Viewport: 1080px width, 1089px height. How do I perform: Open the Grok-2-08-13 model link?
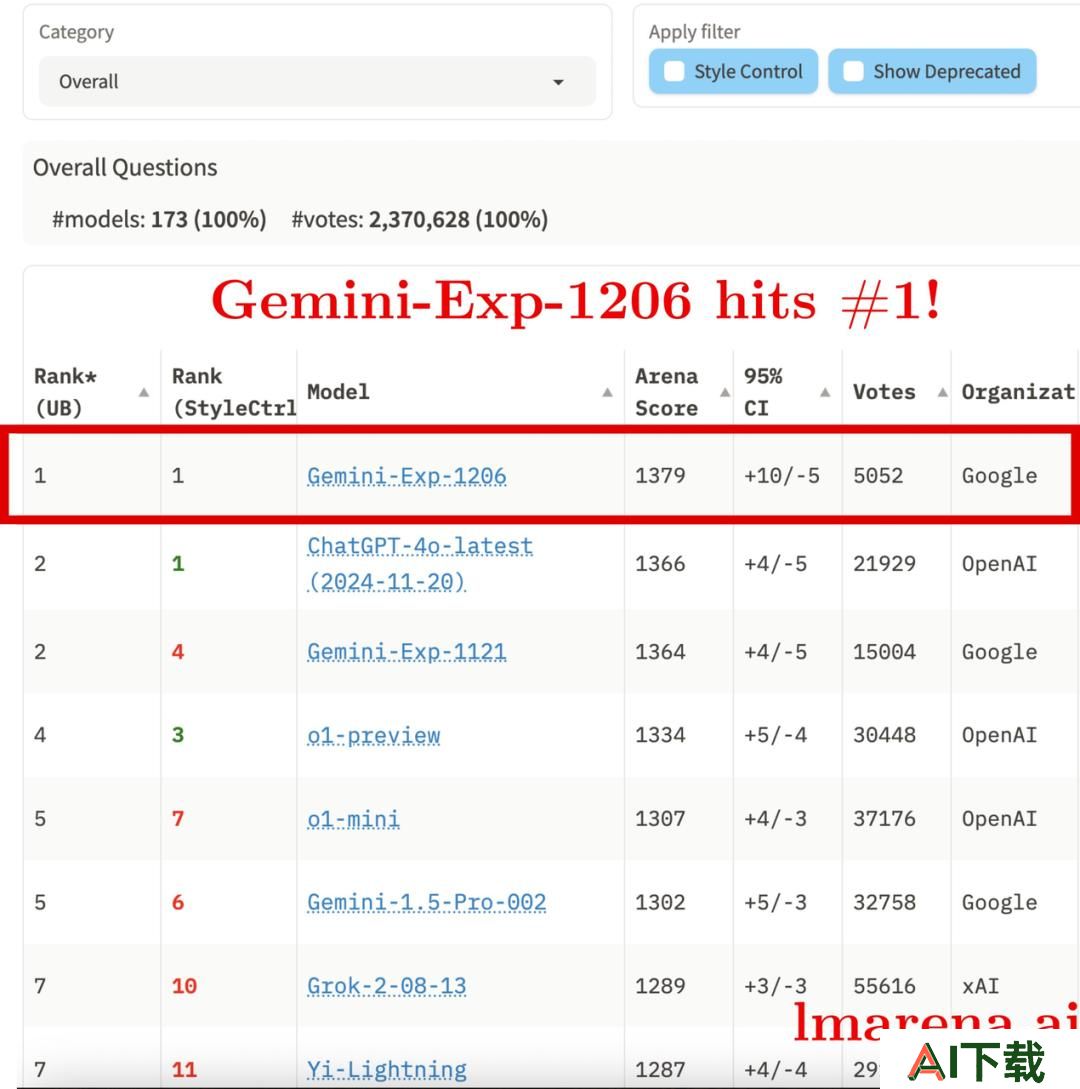(387, 986)
